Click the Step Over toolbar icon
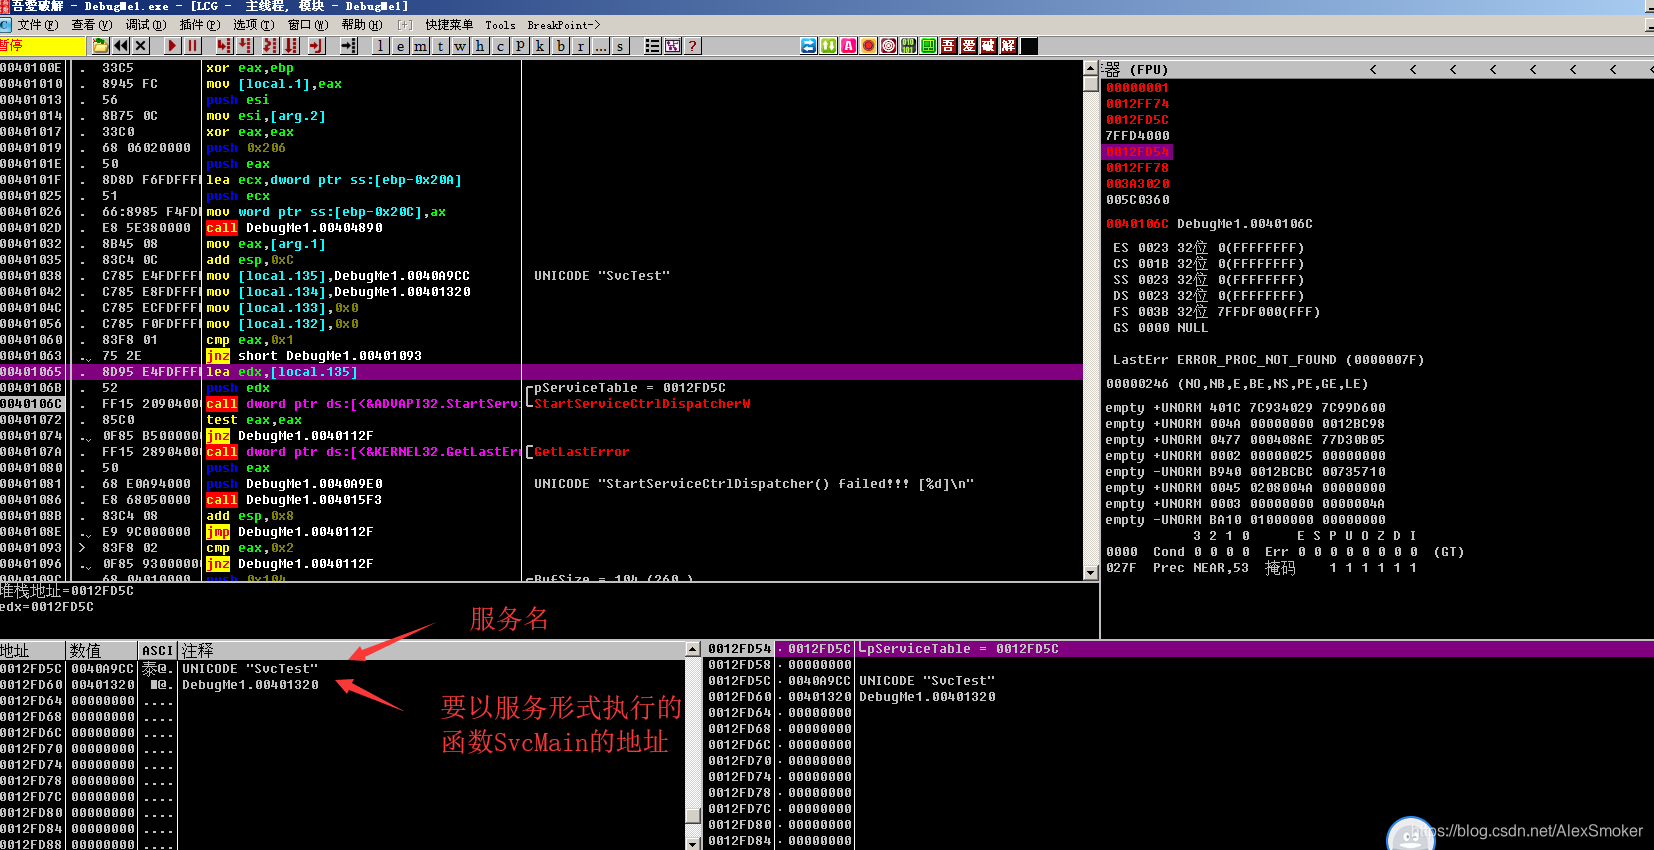This screenshot has width=1654, height=850. (x=245, y=45)
